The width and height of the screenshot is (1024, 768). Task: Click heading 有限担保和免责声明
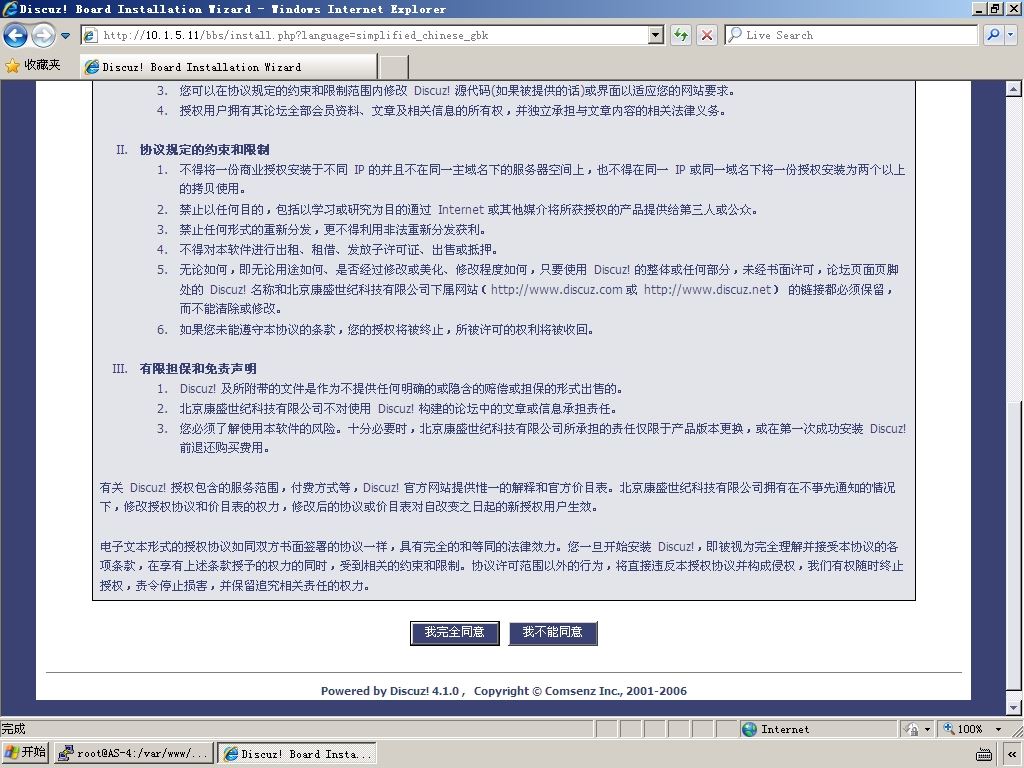(198, 368)
